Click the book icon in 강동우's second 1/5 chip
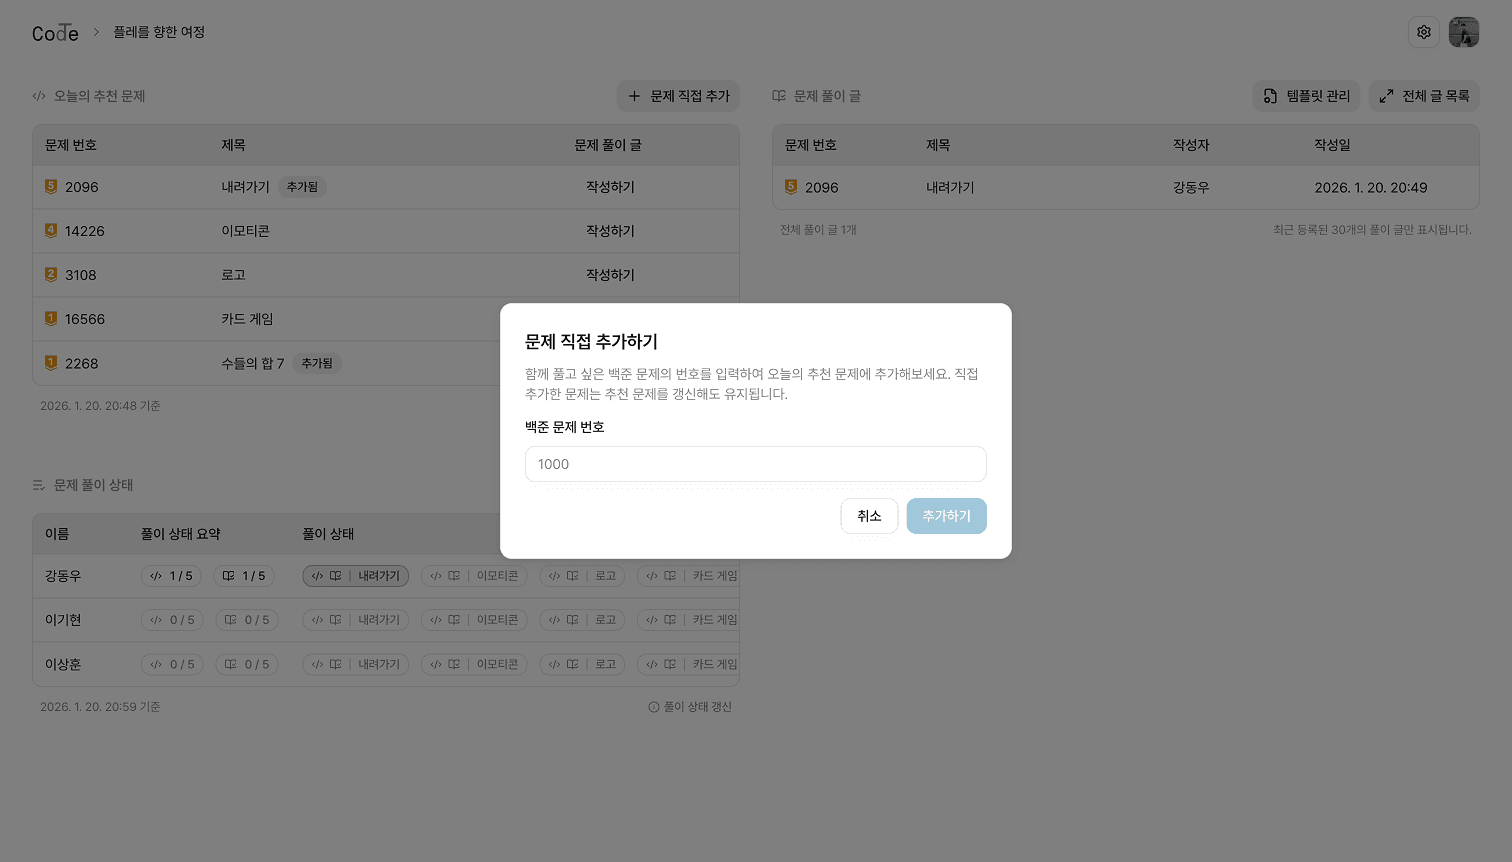Image resolution: width=1512 pixels, height=862 pixels. (x=229, y=576)
